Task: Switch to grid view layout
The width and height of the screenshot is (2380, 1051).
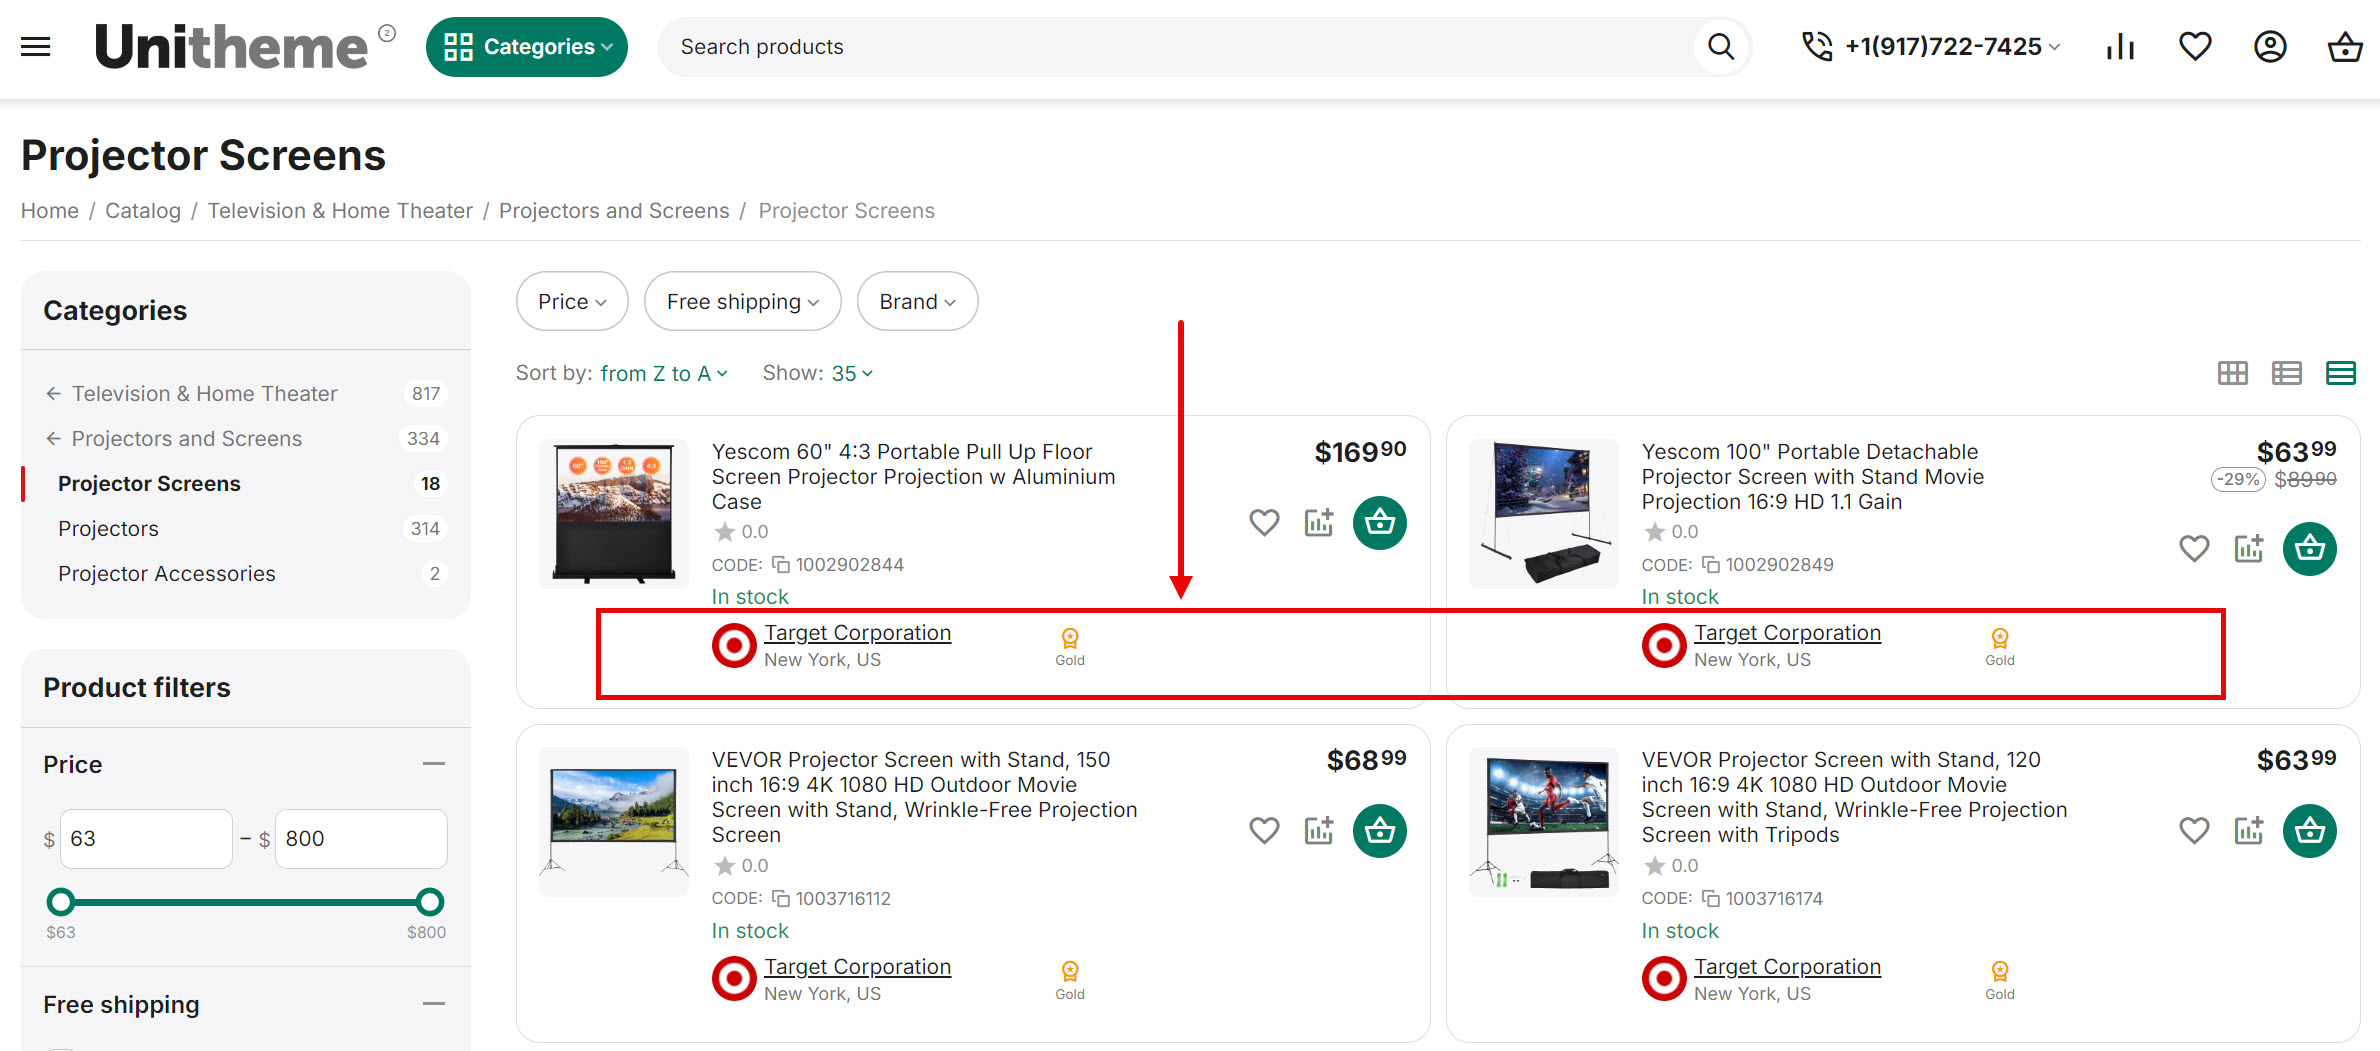Action: [2232, 373]
